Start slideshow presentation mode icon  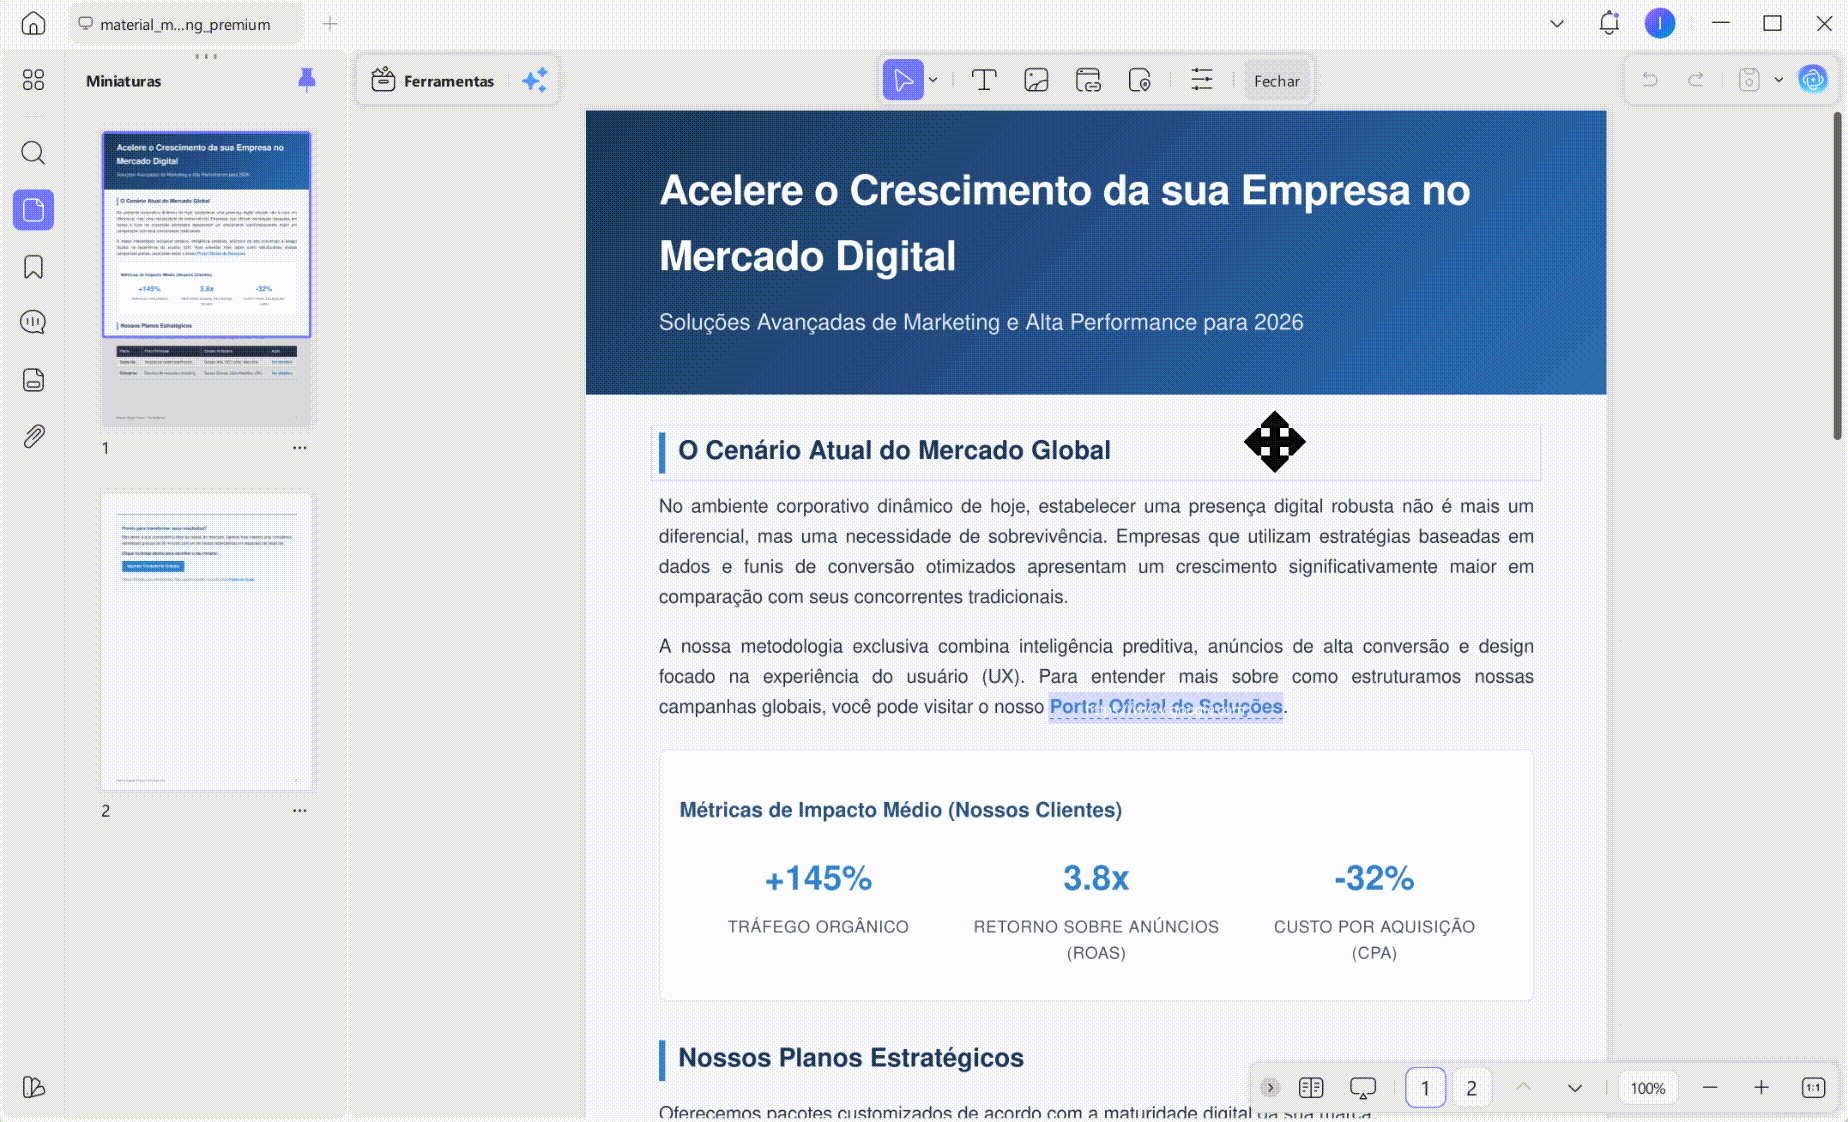pos(1363,1088)
